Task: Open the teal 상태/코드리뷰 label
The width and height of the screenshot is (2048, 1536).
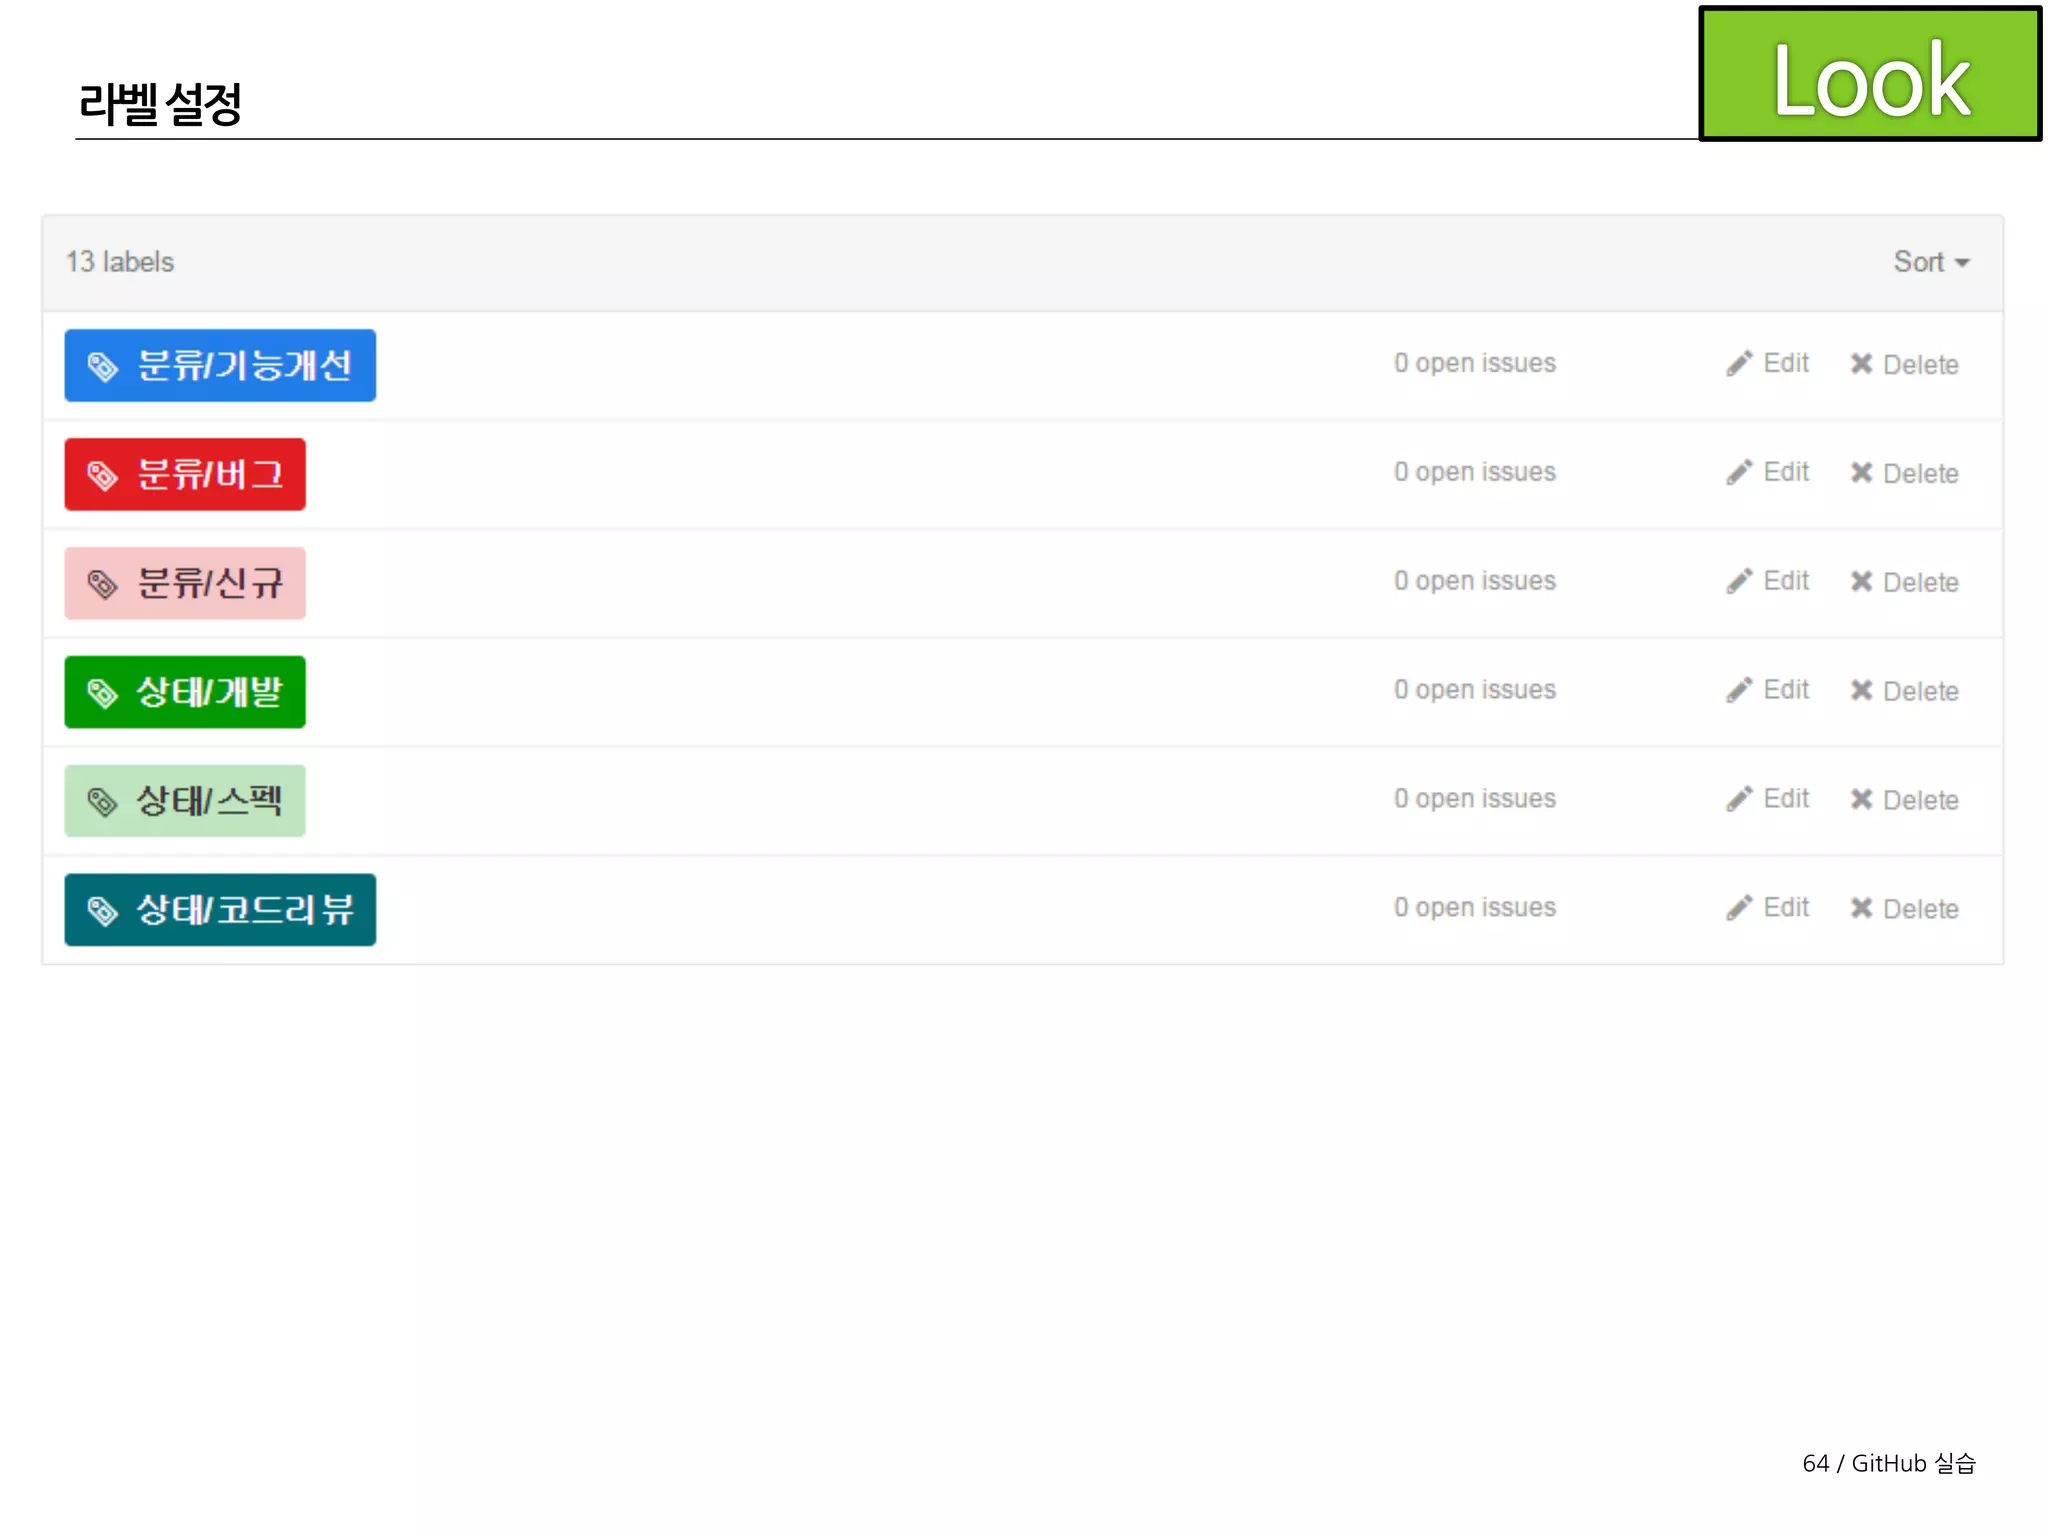Action: coord(220,910)
